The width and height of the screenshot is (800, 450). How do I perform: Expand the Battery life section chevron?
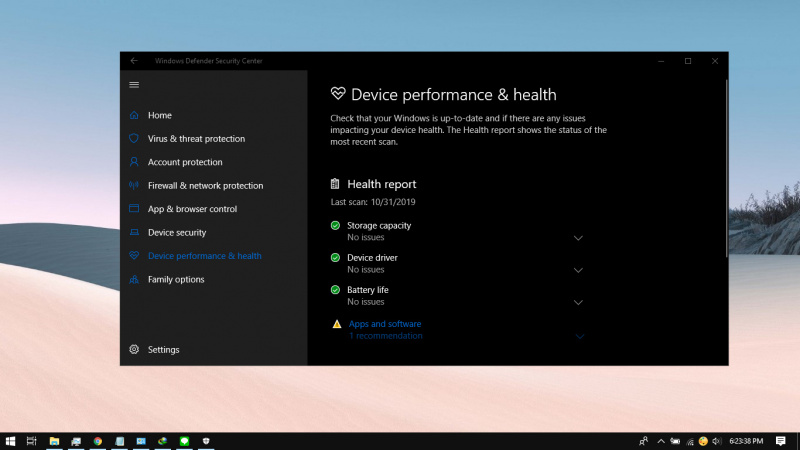[x=578, y=302]
